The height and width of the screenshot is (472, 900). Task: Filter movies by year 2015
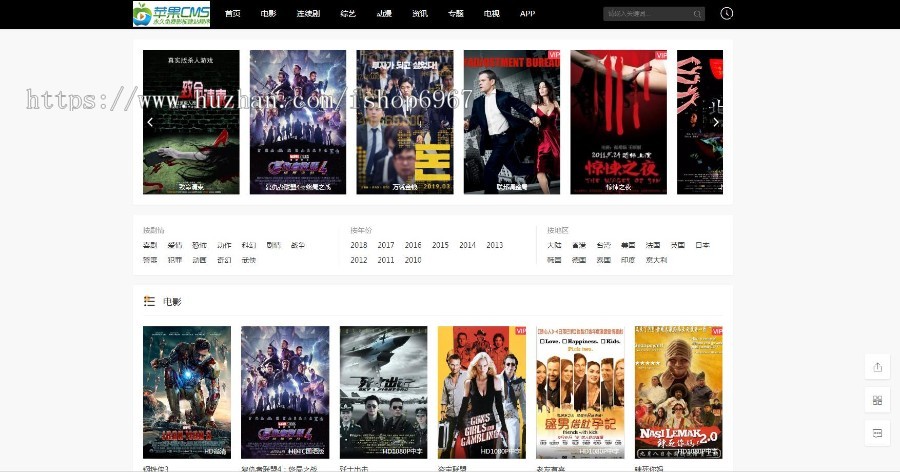pyautogui.click(x=440, y=245)
